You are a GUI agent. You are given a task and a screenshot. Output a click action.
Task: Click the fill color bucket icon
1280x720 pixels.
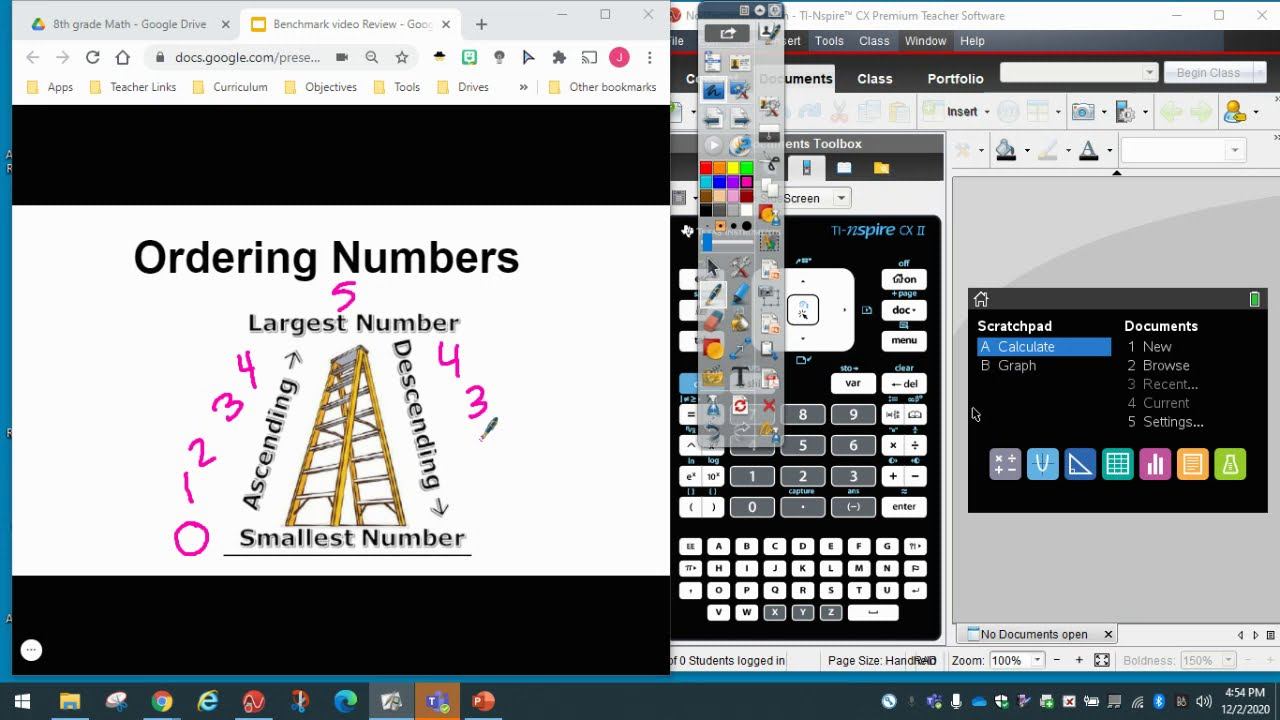[x=1006, y=150]
